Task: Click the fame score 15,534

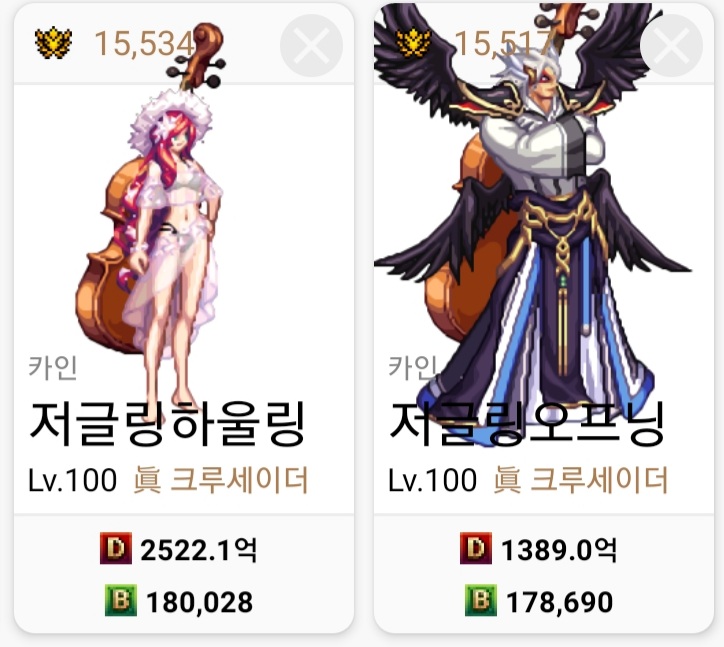Action: click(145, 44)
